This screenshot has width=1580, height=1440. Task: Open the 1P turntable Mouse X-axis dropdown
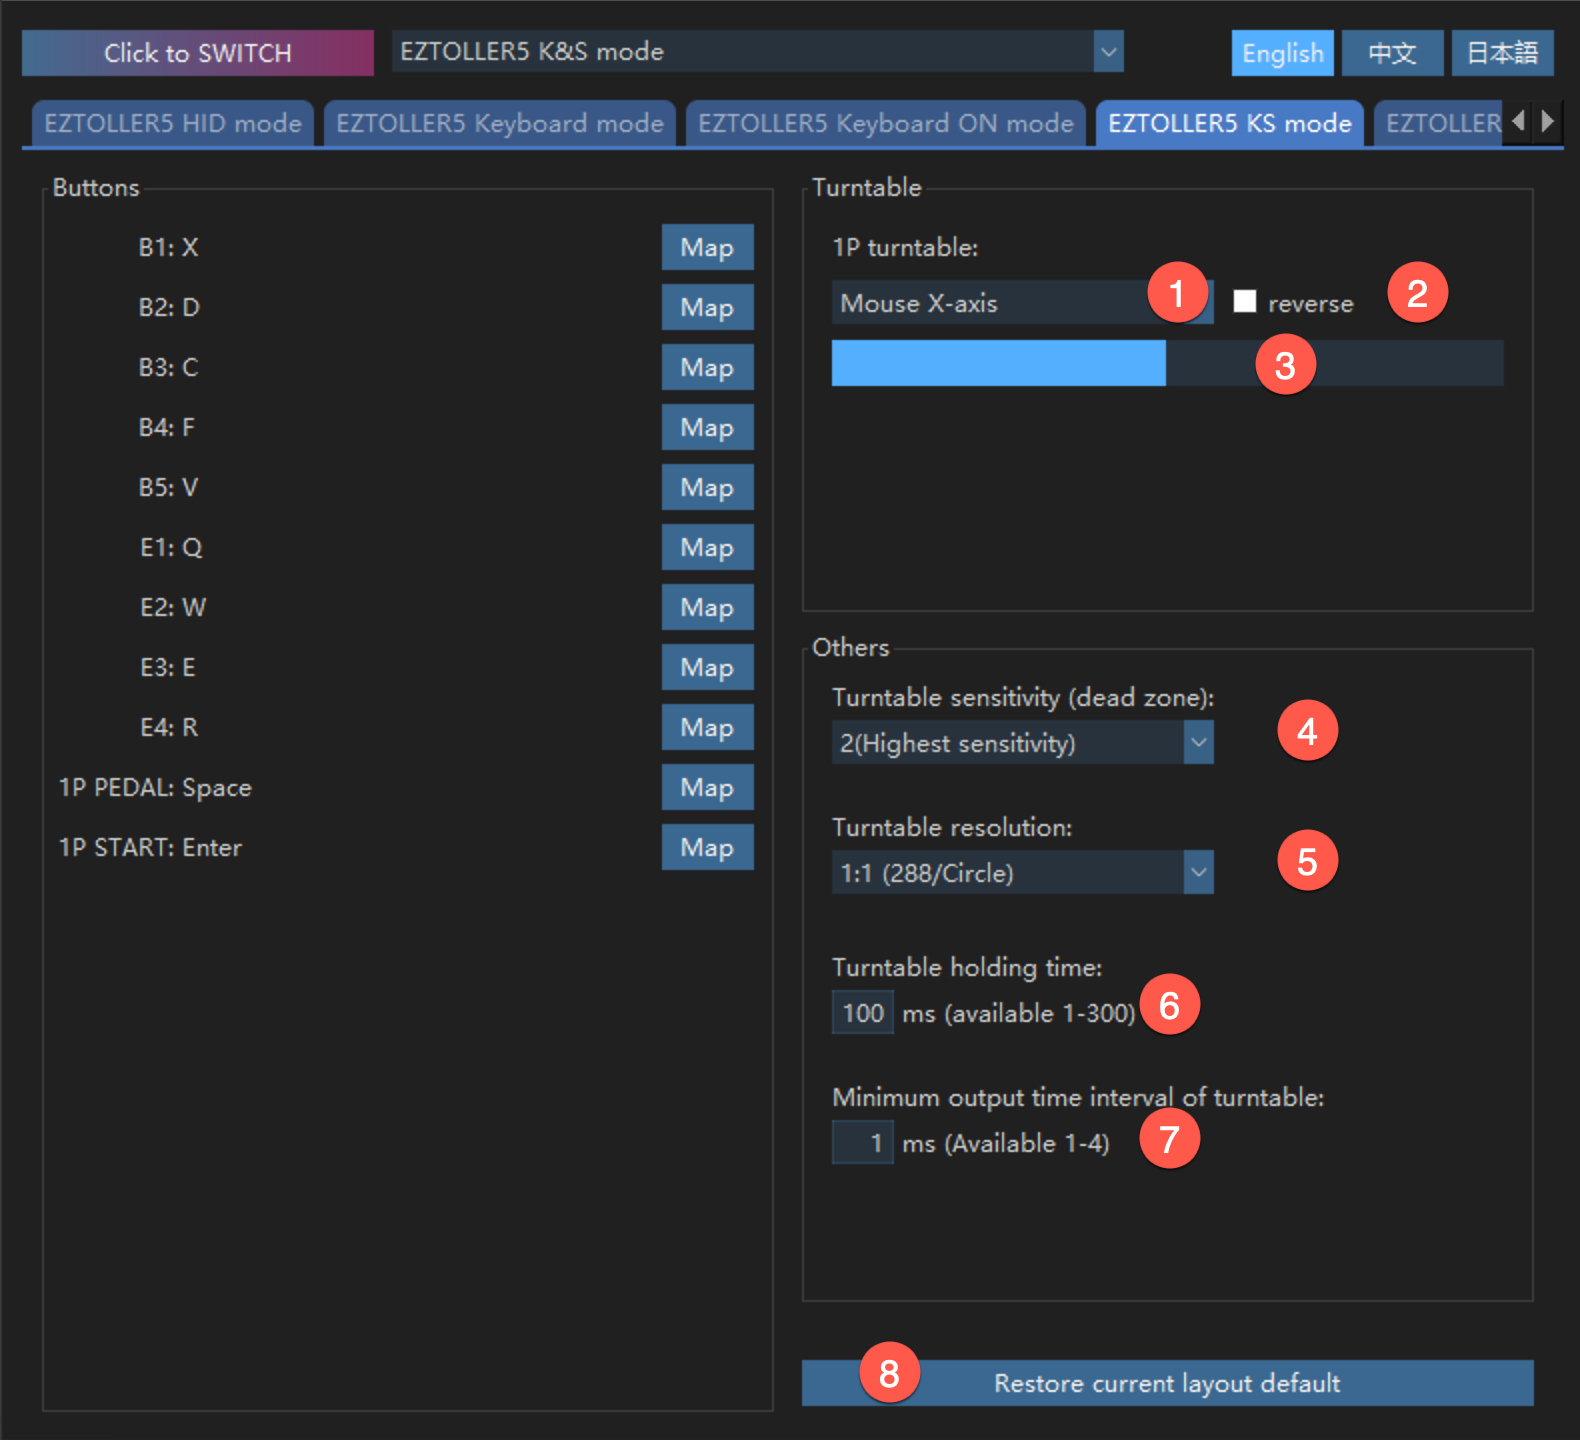(1022, 302)
